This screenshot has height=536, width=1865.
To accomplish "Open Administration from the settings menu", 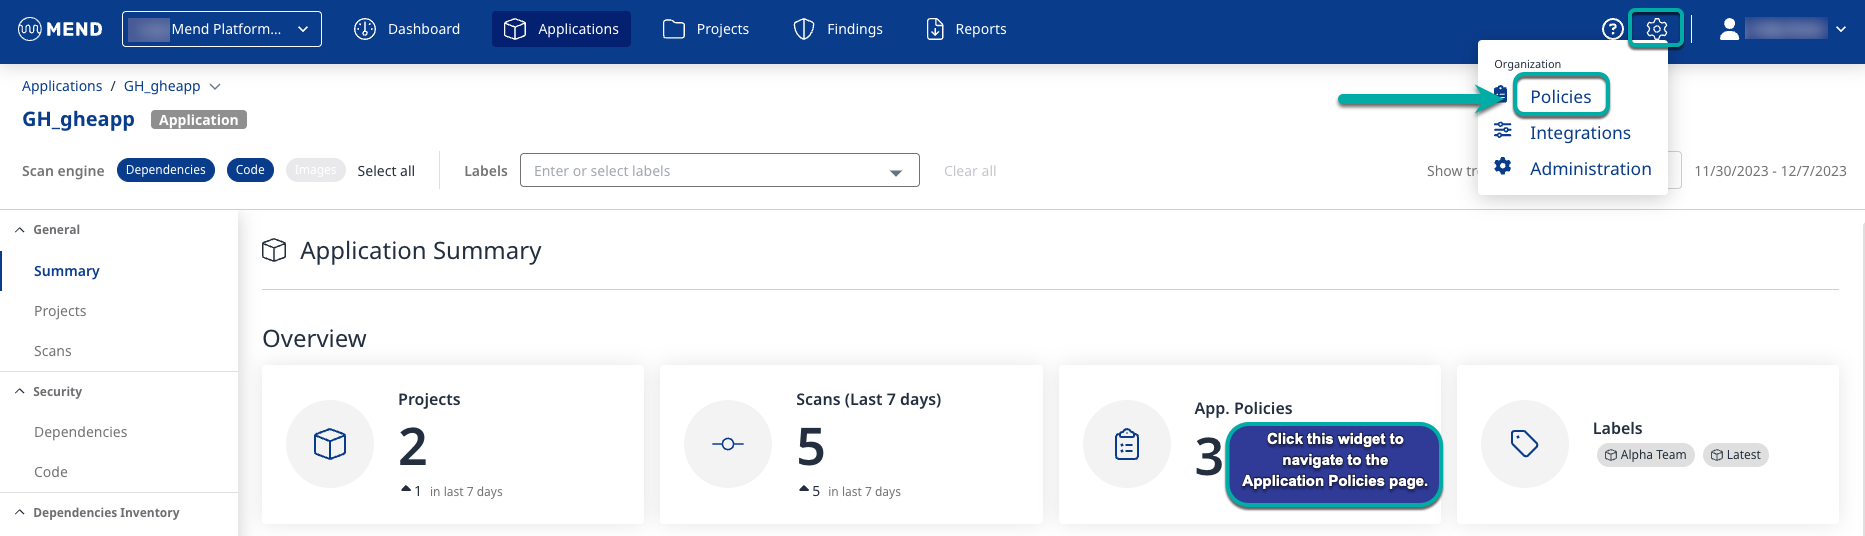I will 1590,169.
